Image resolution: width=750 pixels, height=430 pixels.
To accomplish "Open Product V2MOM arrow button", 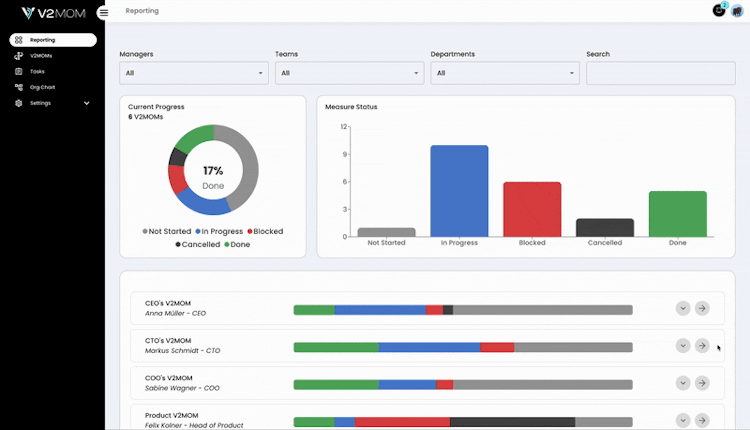I will tap(702, 420).
